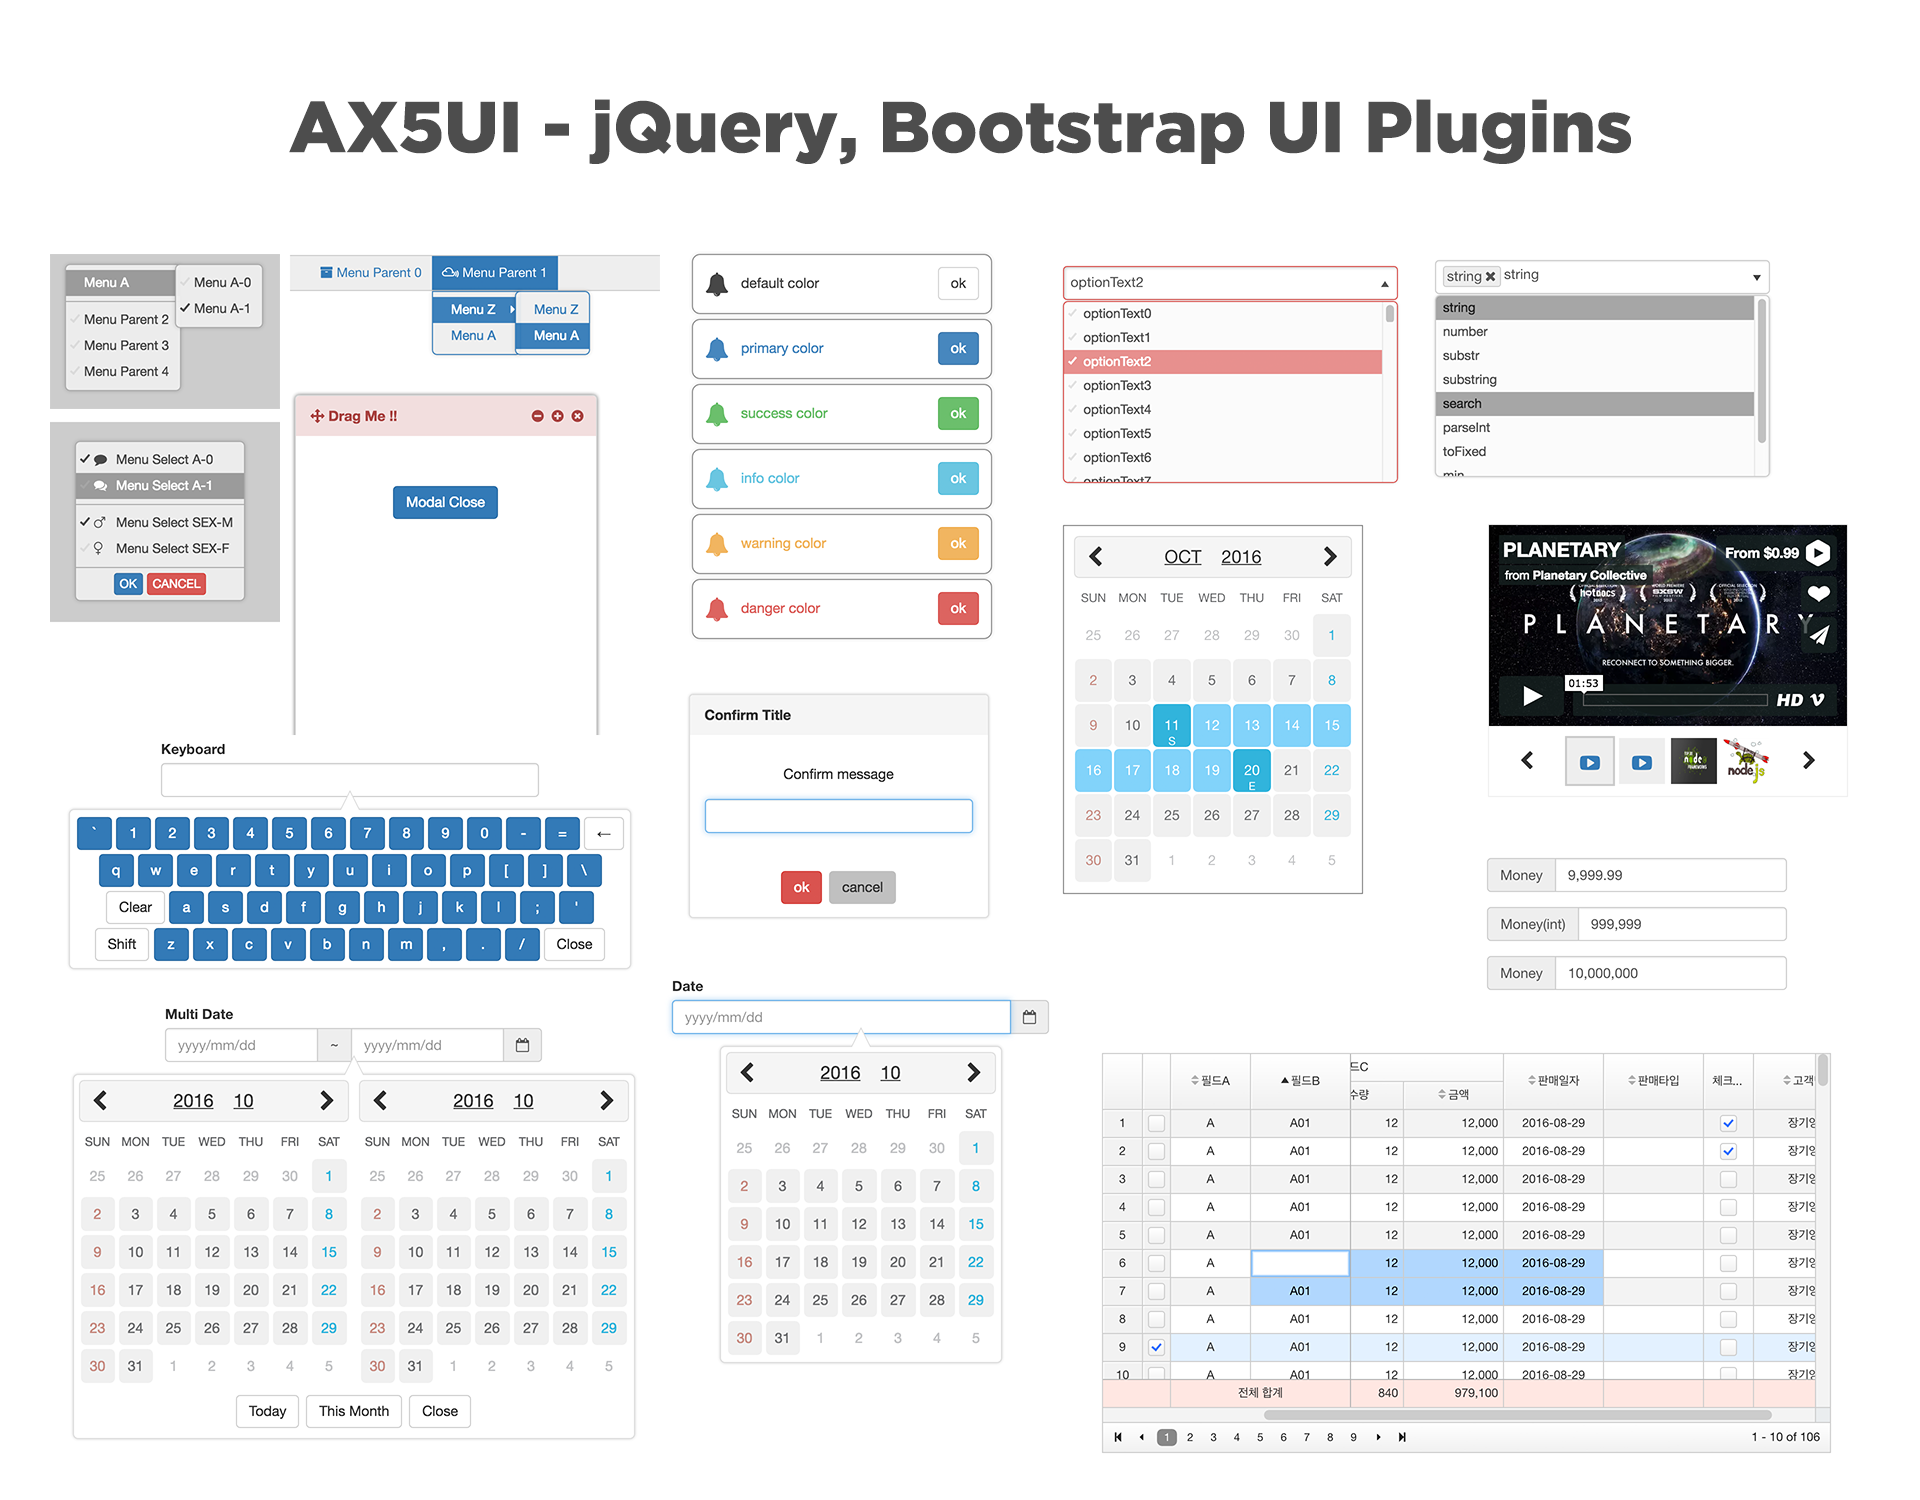Uncheck the row 9 selection checkbox
Image resolution: width=1920 pixels, height=1500 pixels.
click(1156, 1347)
